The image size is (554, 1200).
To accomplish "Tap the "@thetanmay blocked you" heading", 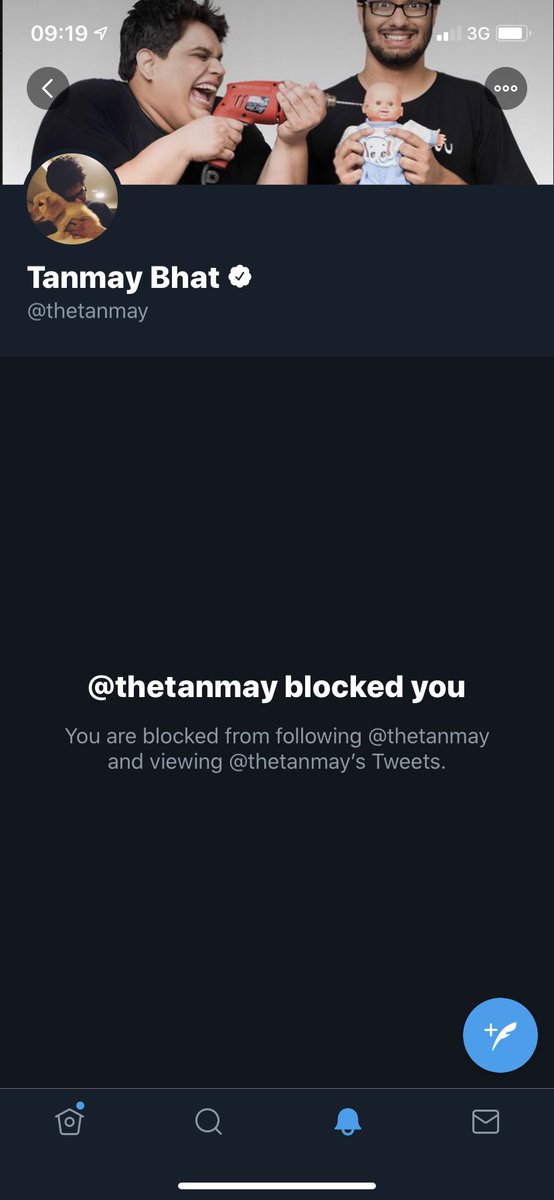I will click(277, 687).
